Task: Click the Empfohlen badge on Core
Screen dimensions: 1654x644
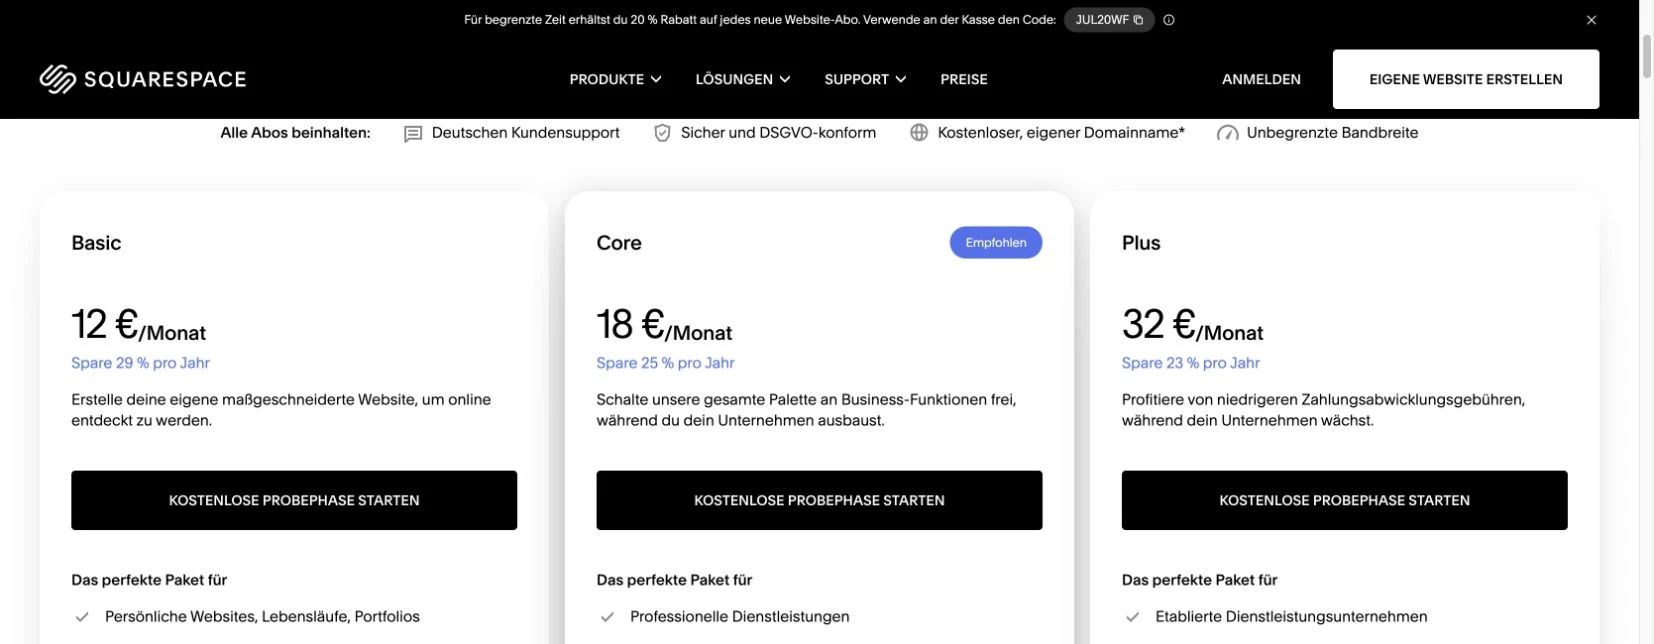Action: point(995,243)
